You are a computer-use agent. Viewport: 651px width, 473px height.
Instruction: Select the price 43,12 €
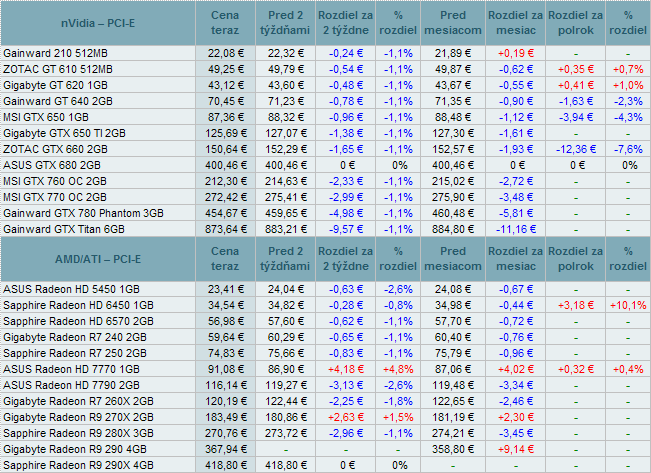point(225,86)
